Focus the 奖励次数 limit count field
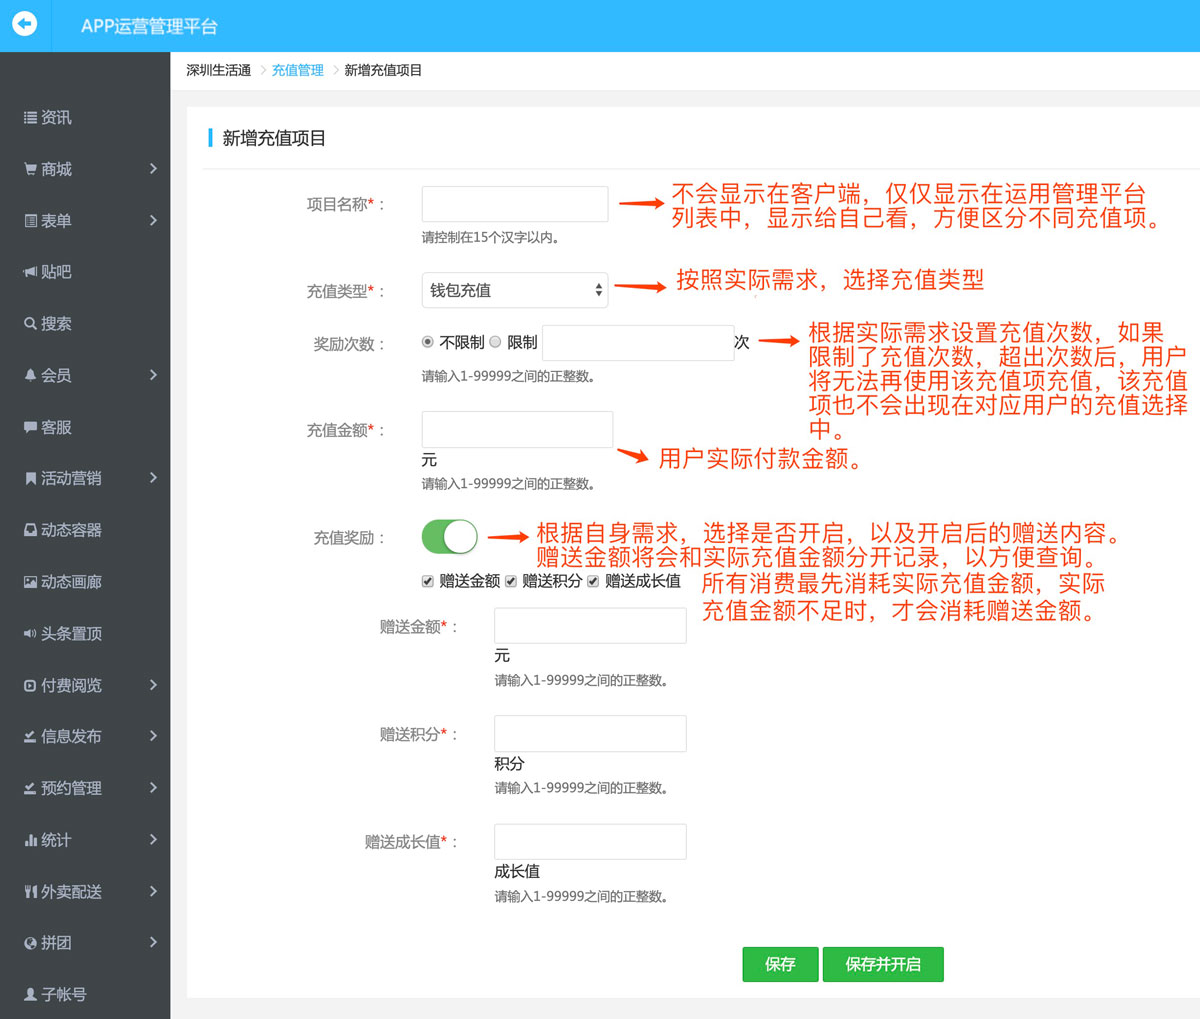 (x=638, y=343)
